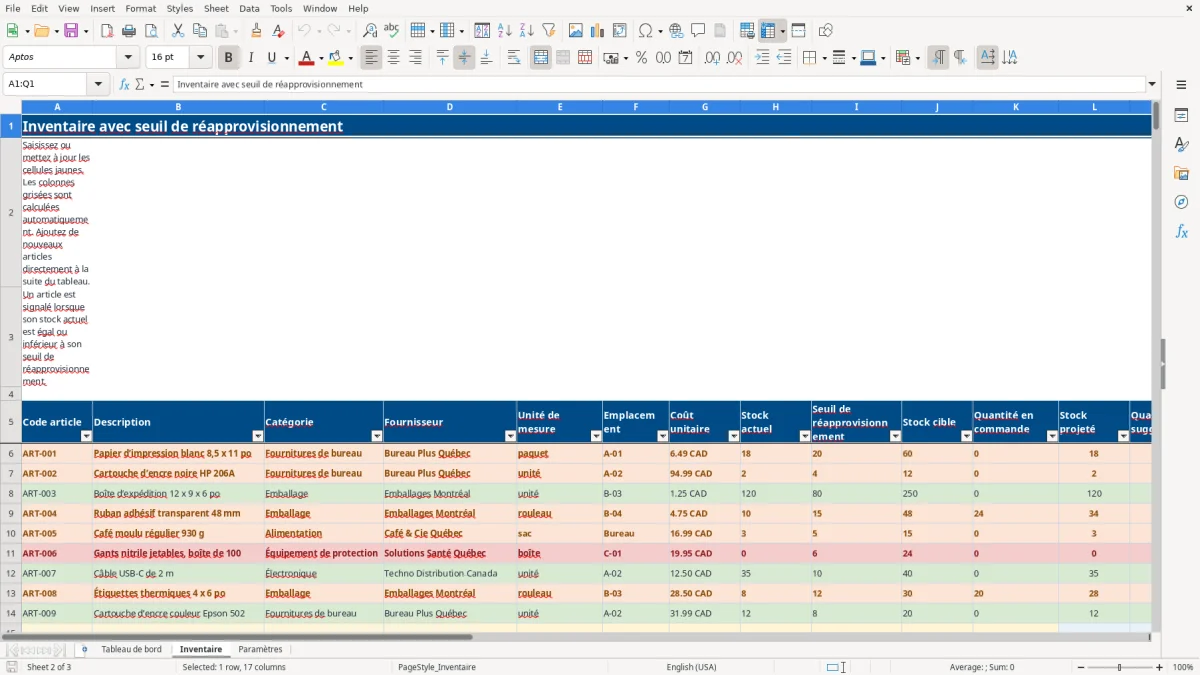Screen dimensions: 1200x675
Task: Open filter dropdown for Catégorie column
Action: [x=376, y=436]
